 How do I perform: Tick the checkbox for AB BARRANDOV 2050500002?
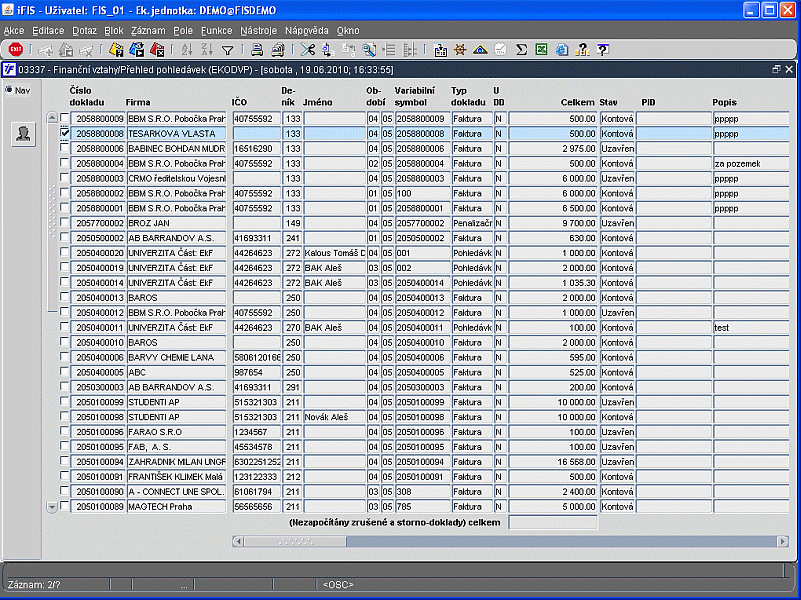pos(64,237)
